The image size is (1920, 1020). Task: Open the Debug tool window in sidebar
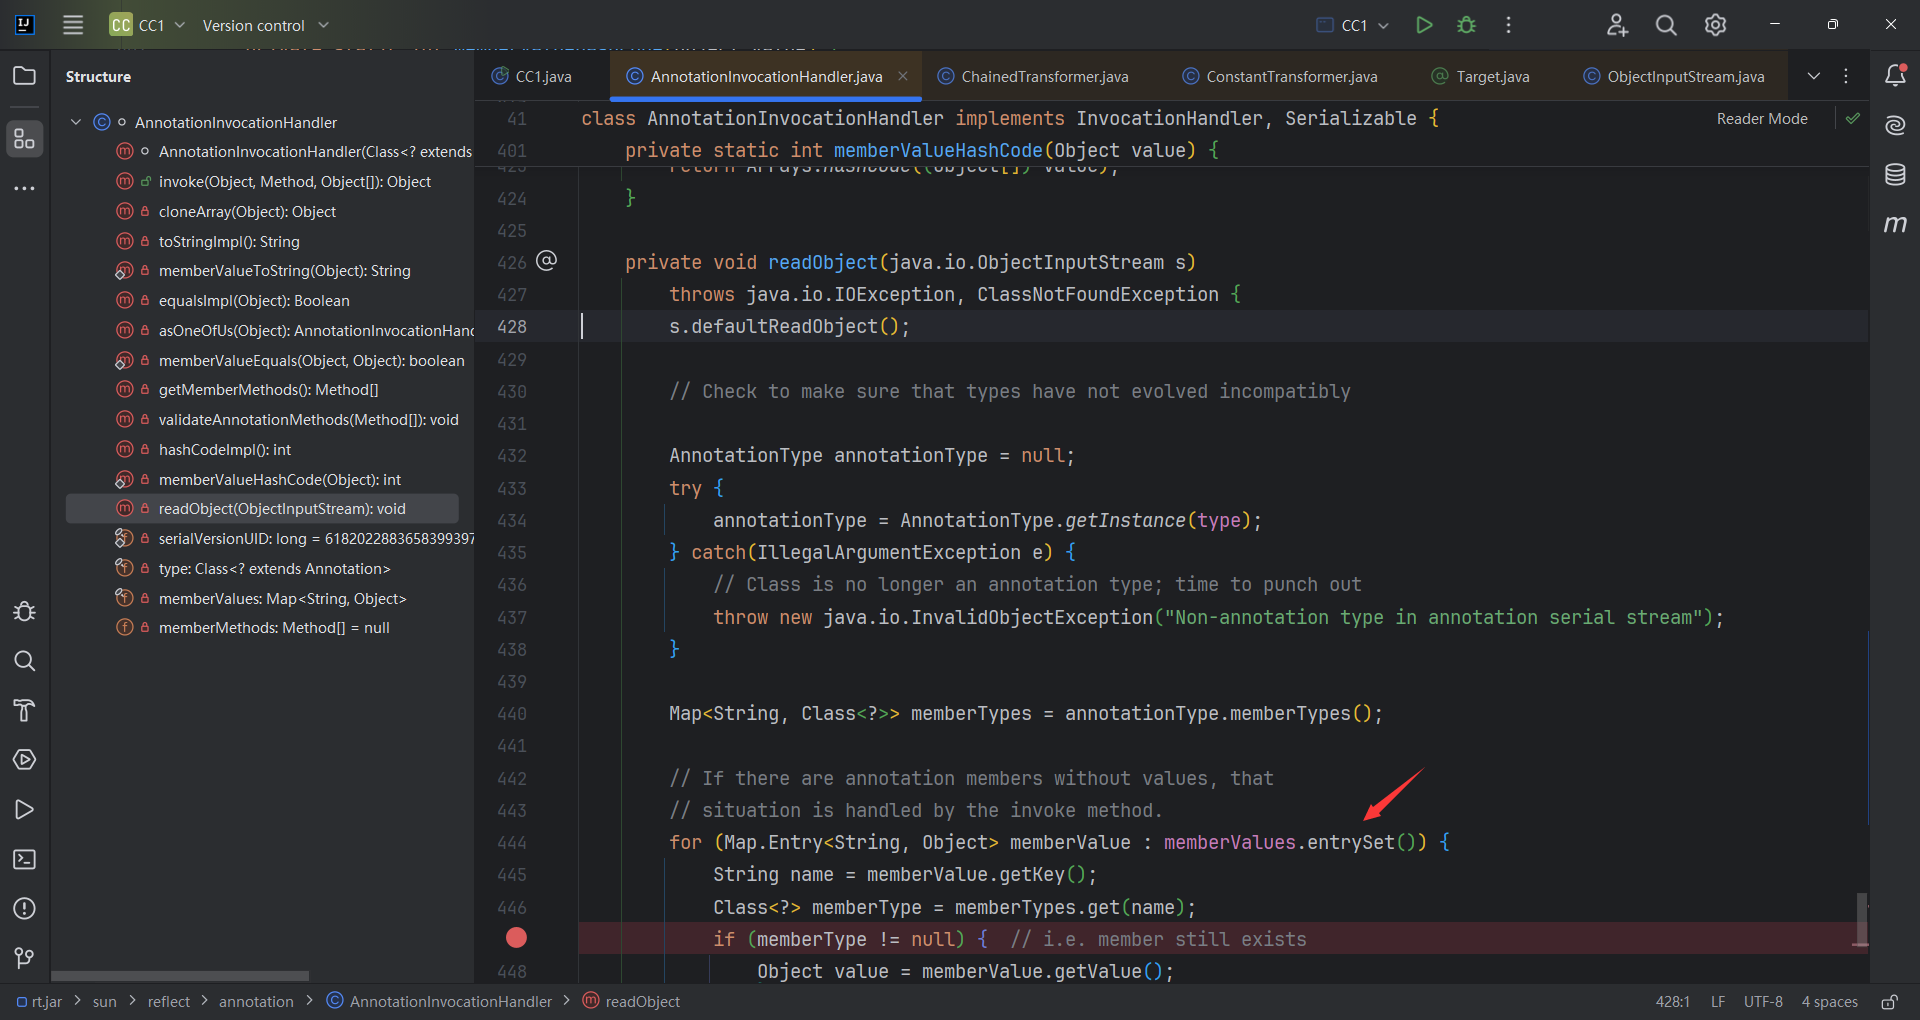(x=24, y=611)
